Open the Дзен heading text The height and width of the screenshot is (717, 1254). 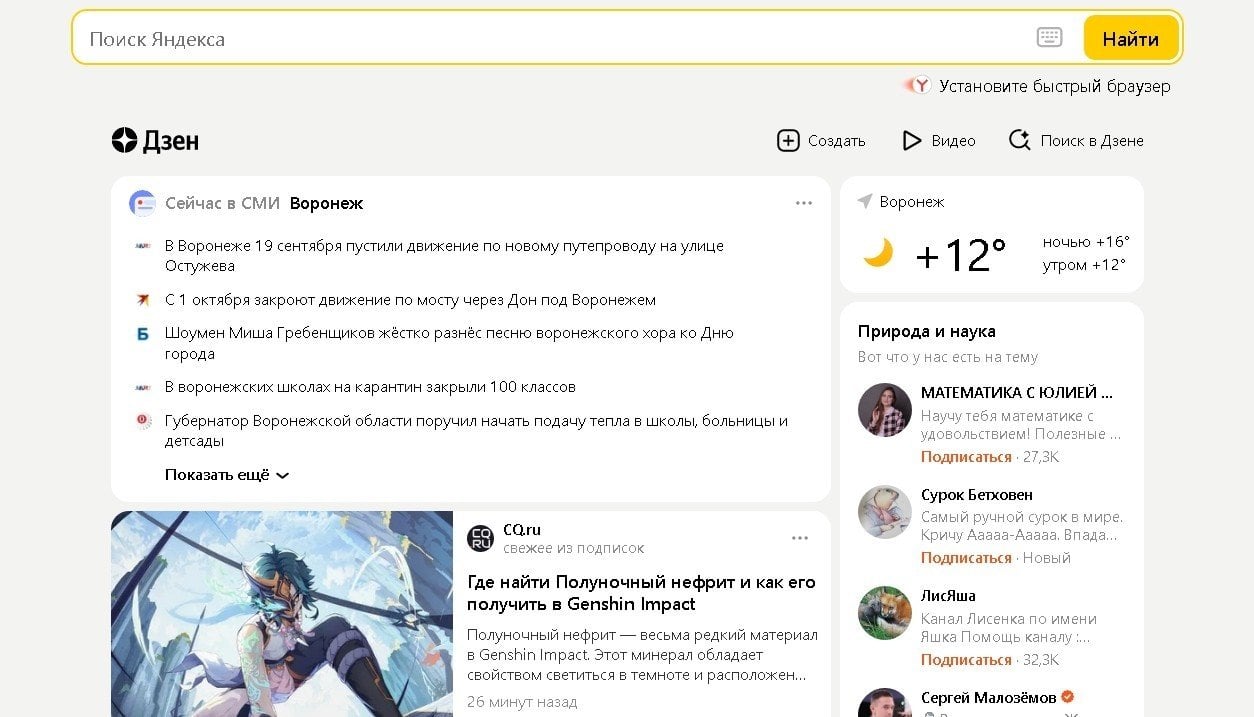(x=171, y=141)
